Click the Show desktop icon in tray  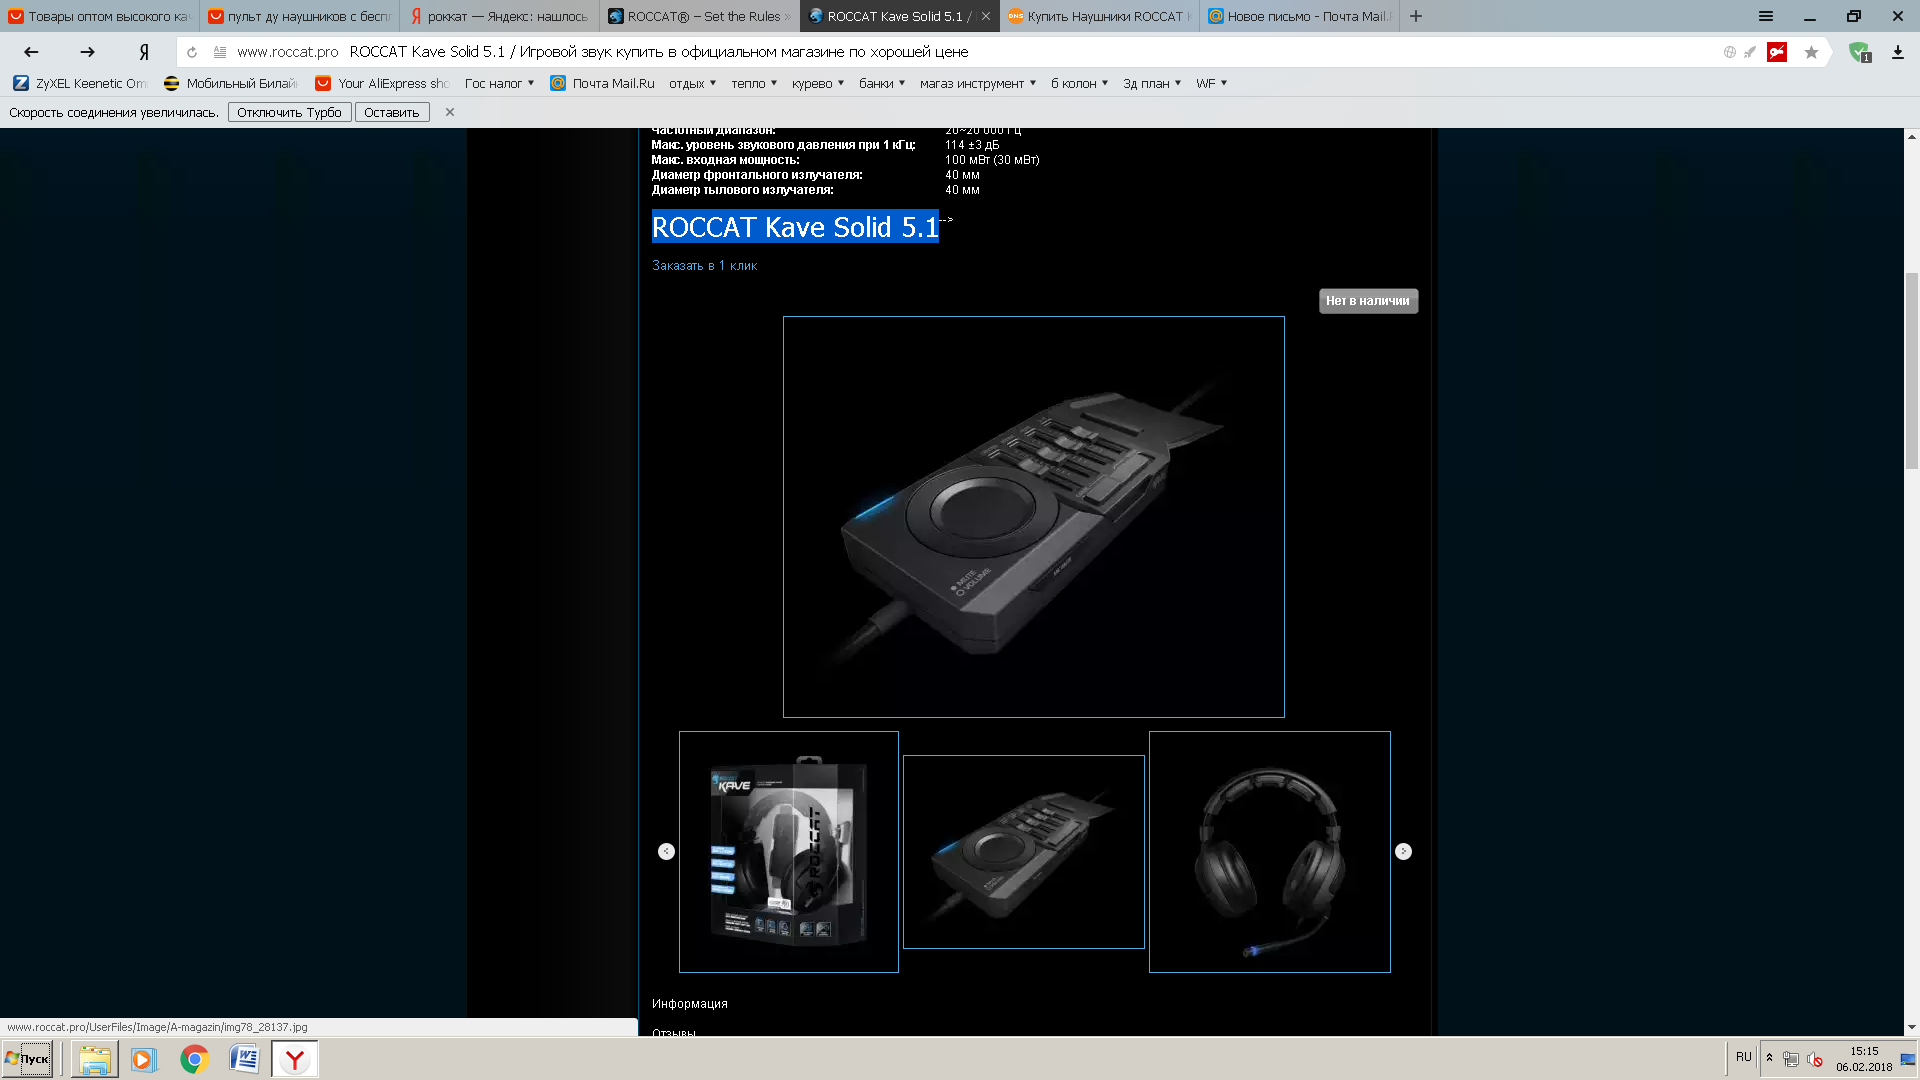click(x=1908, y=1059)
